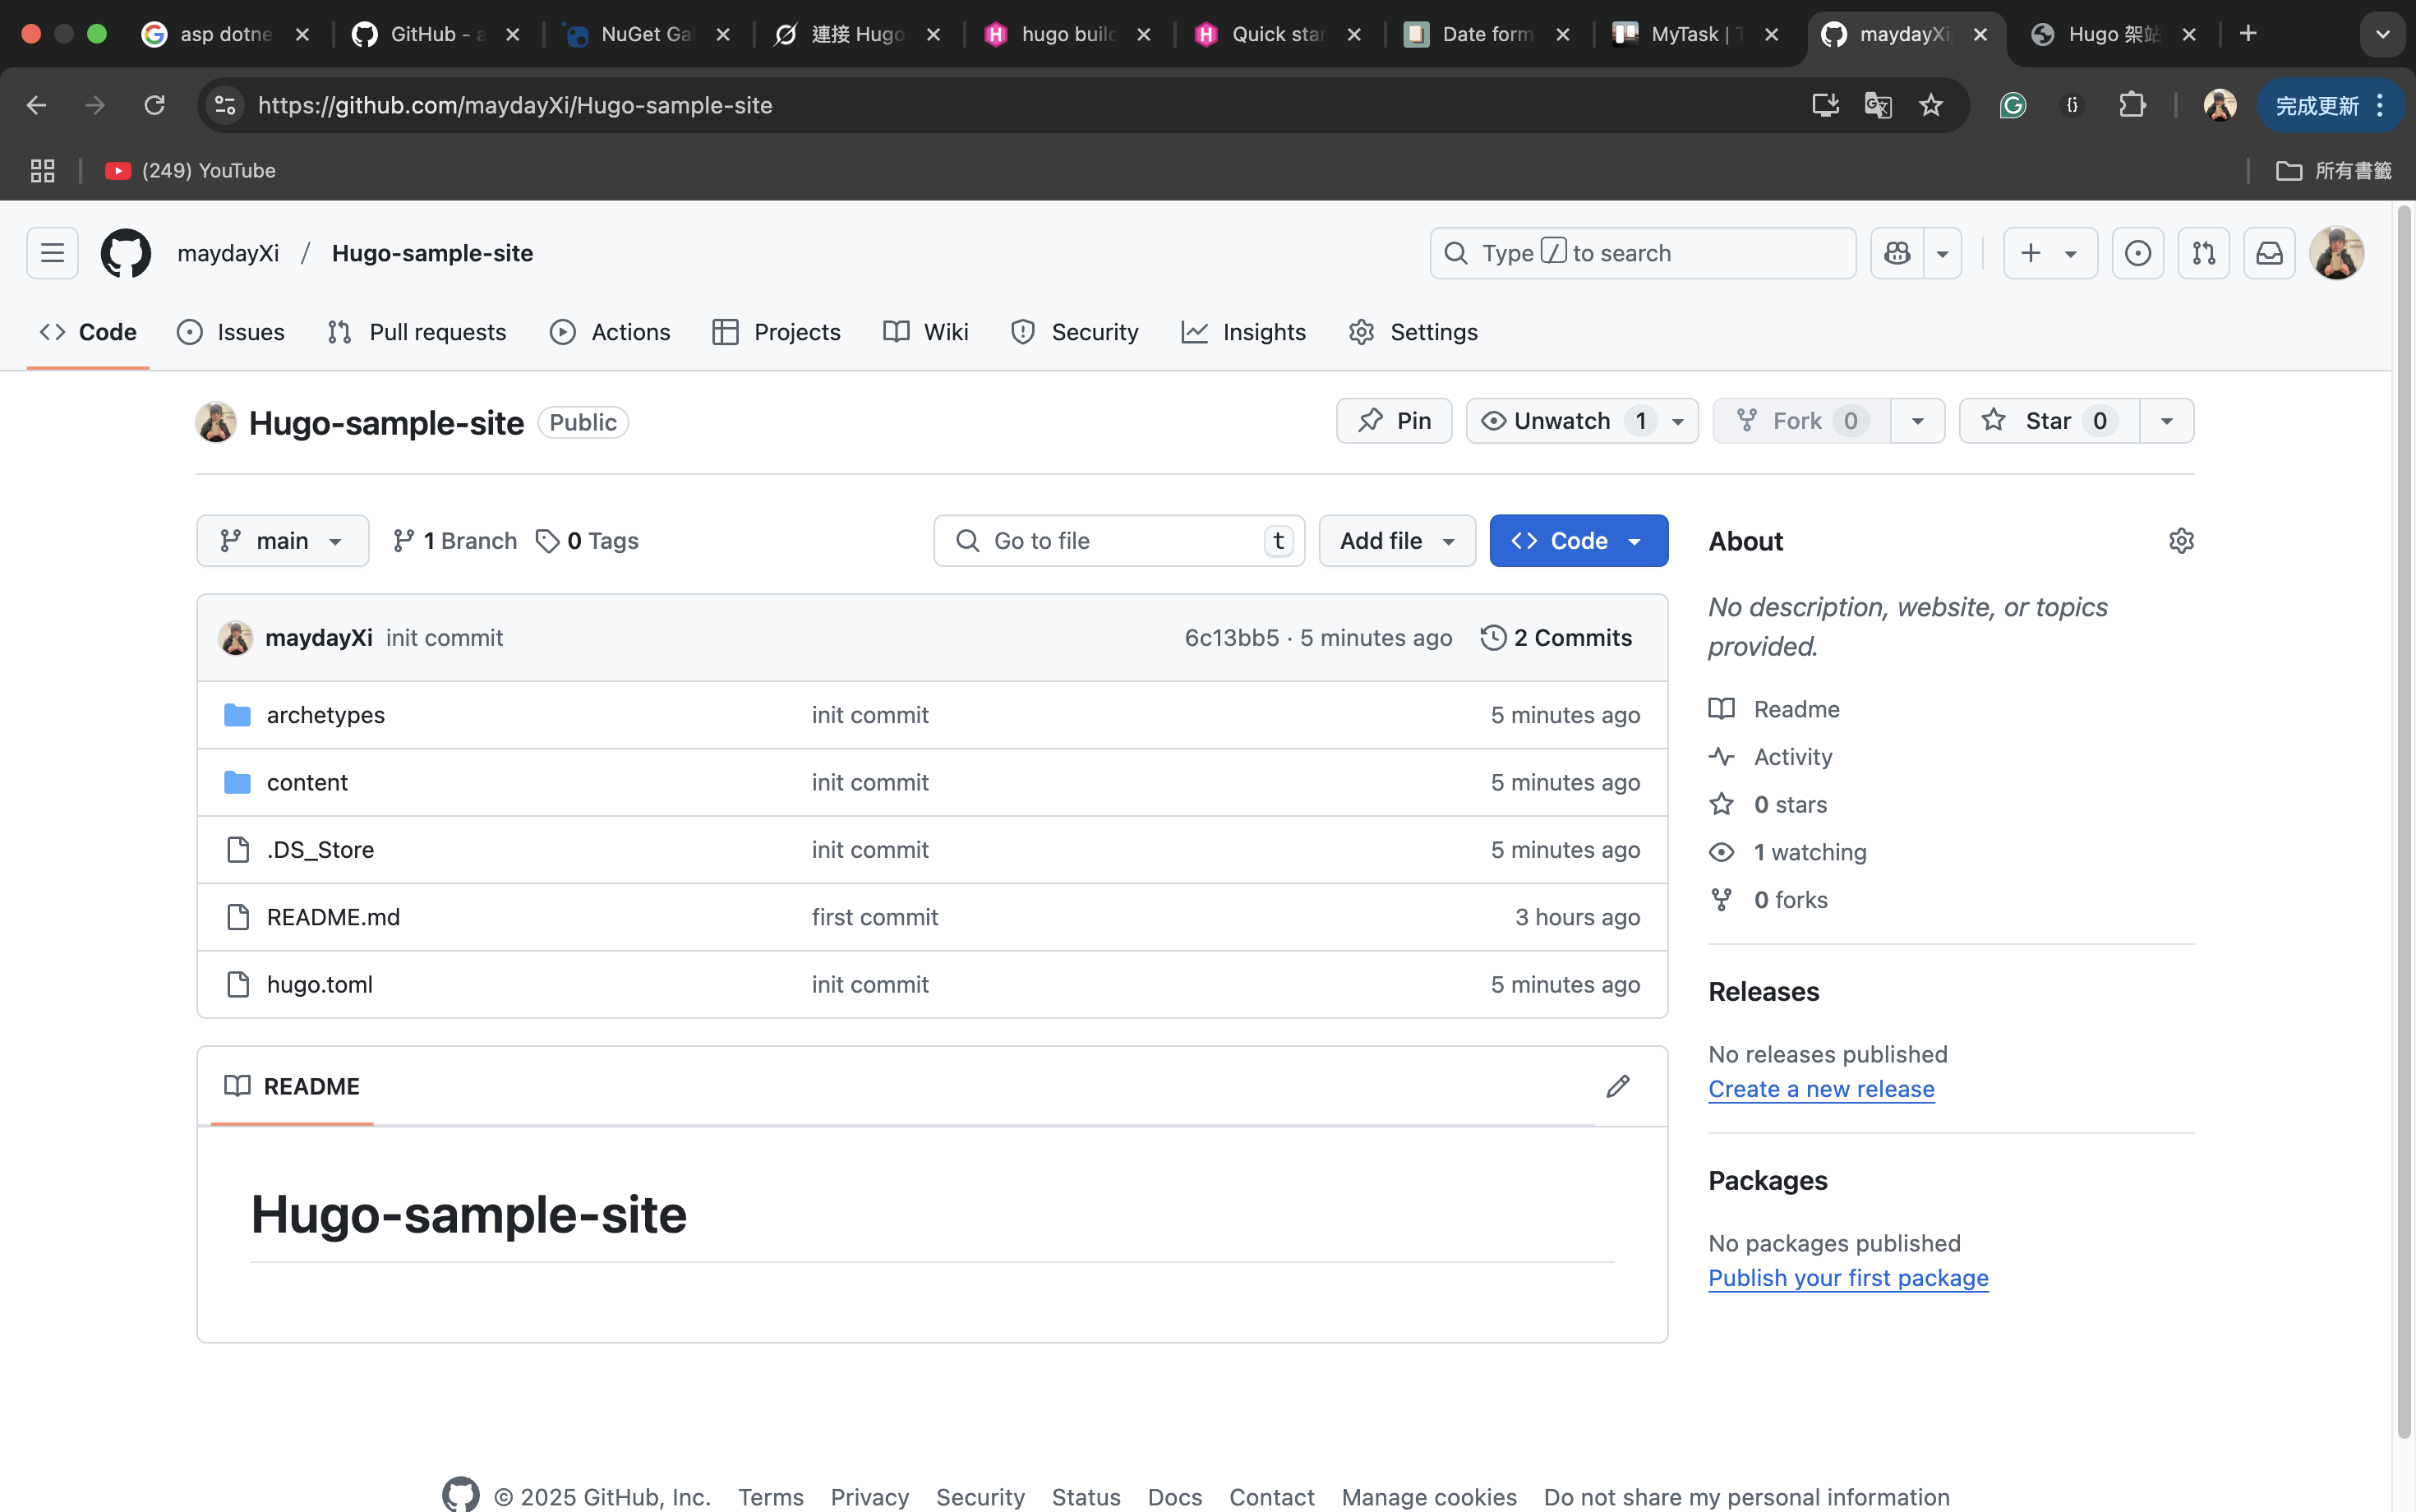
Task: Click the Type / to search box
Action: pyautogui.click(x=1643, y=253)
